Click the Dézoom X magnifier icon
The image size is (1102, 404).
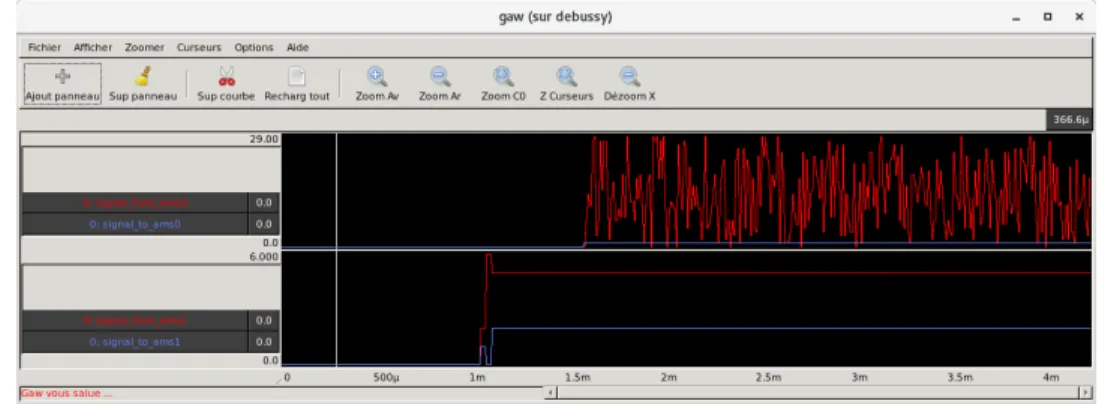pyautogui.click(x=630, y=76)
